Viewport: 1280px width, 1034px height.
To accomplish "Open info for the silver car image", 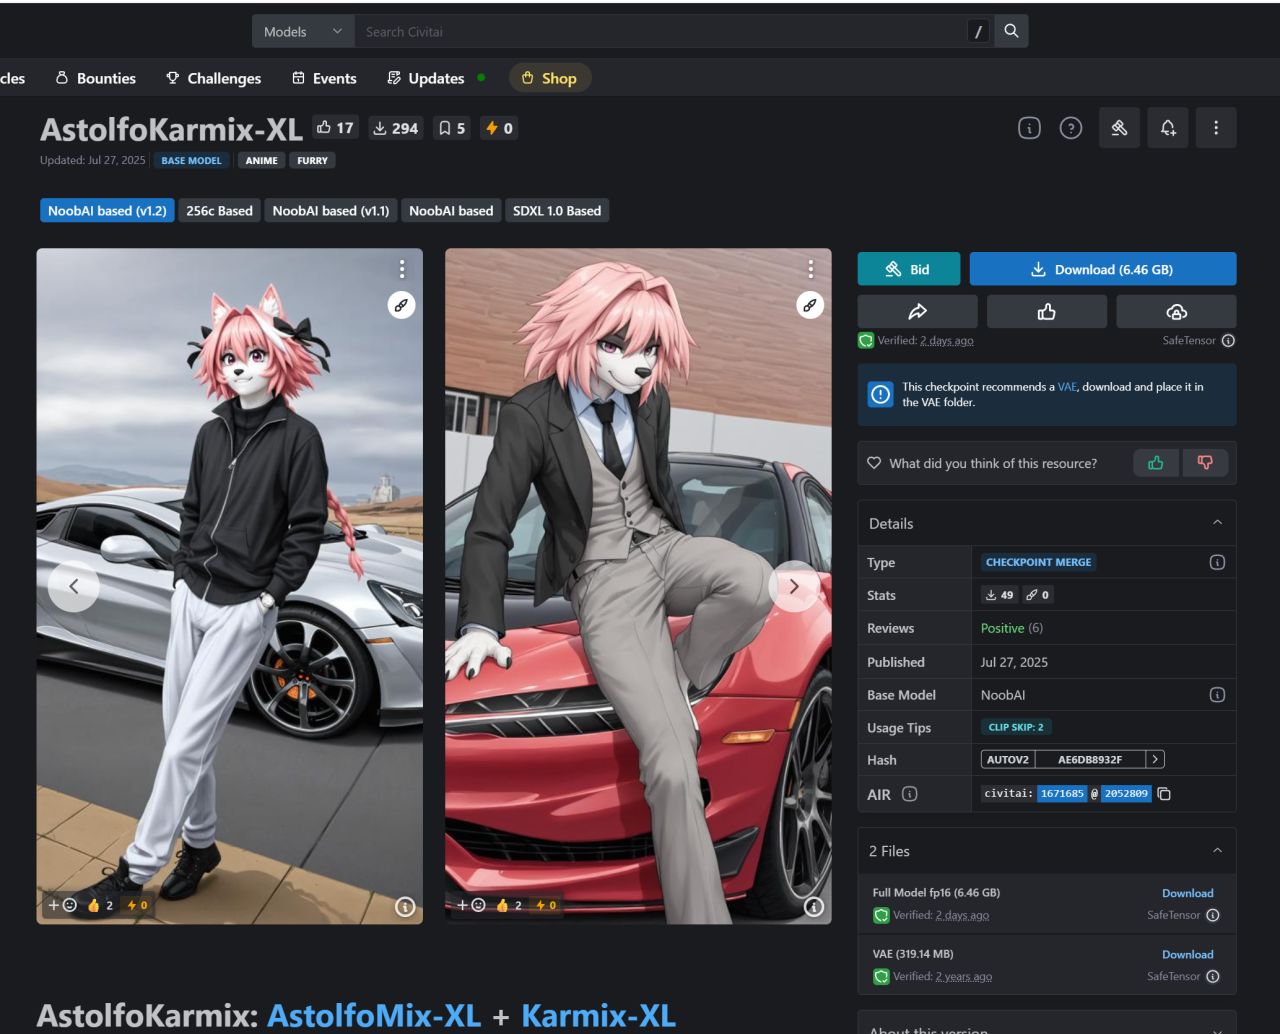I will tap(405, 907).
